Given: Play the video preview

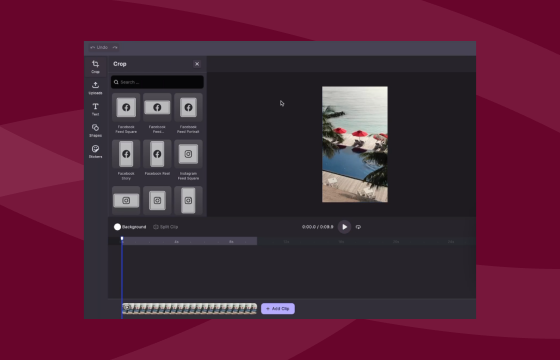Looking at the screenshot, I should point(344,227).
